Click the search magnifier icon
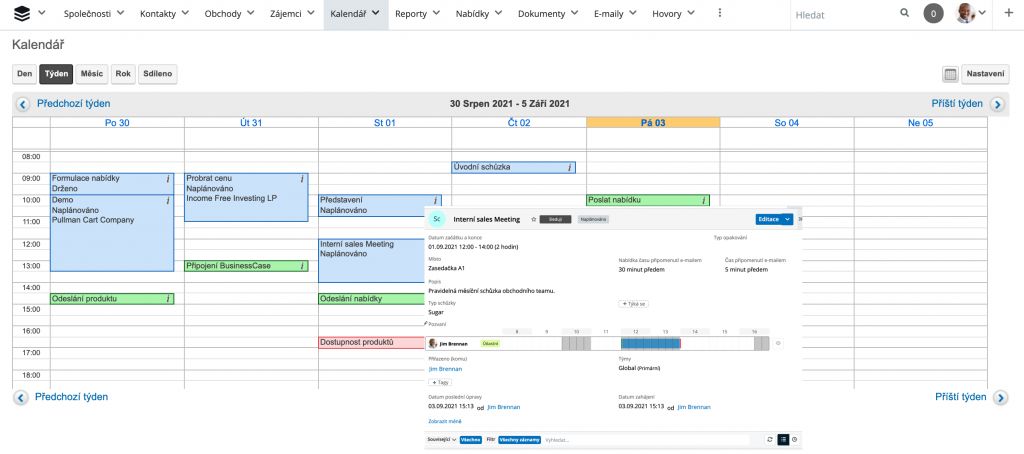The height and width of the screenshot is (454, 1024). [904, 14]
